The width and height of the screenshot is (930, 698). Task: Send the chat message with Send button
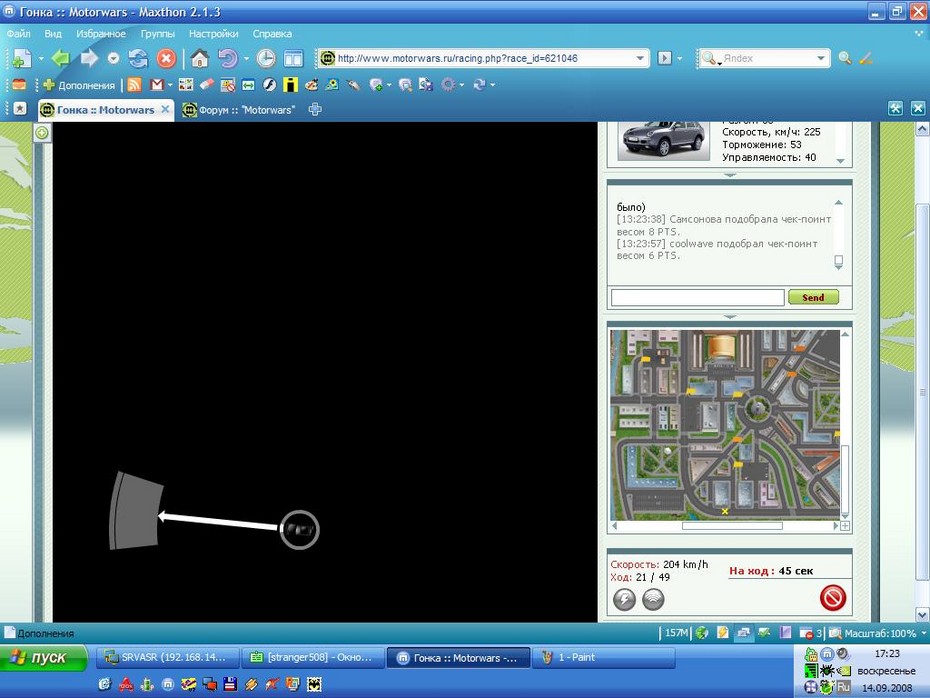pyautogui.click(x=813, y=297)
